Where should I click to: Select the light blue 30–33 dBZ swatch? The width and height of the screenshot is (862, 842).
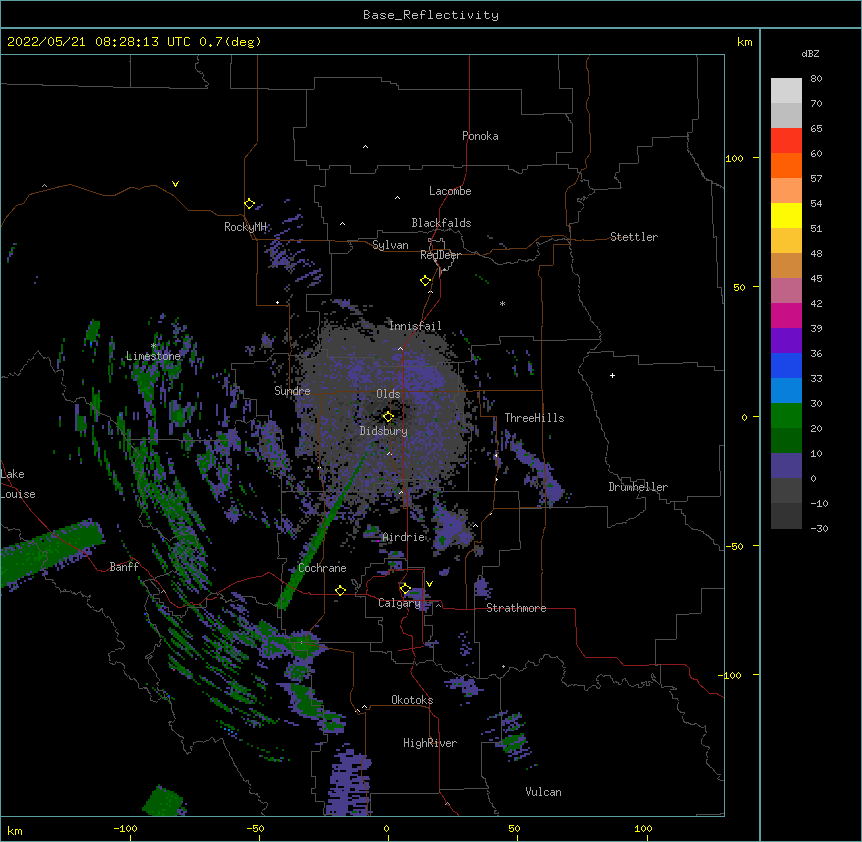pyautogui.click(x=786, y=391)
